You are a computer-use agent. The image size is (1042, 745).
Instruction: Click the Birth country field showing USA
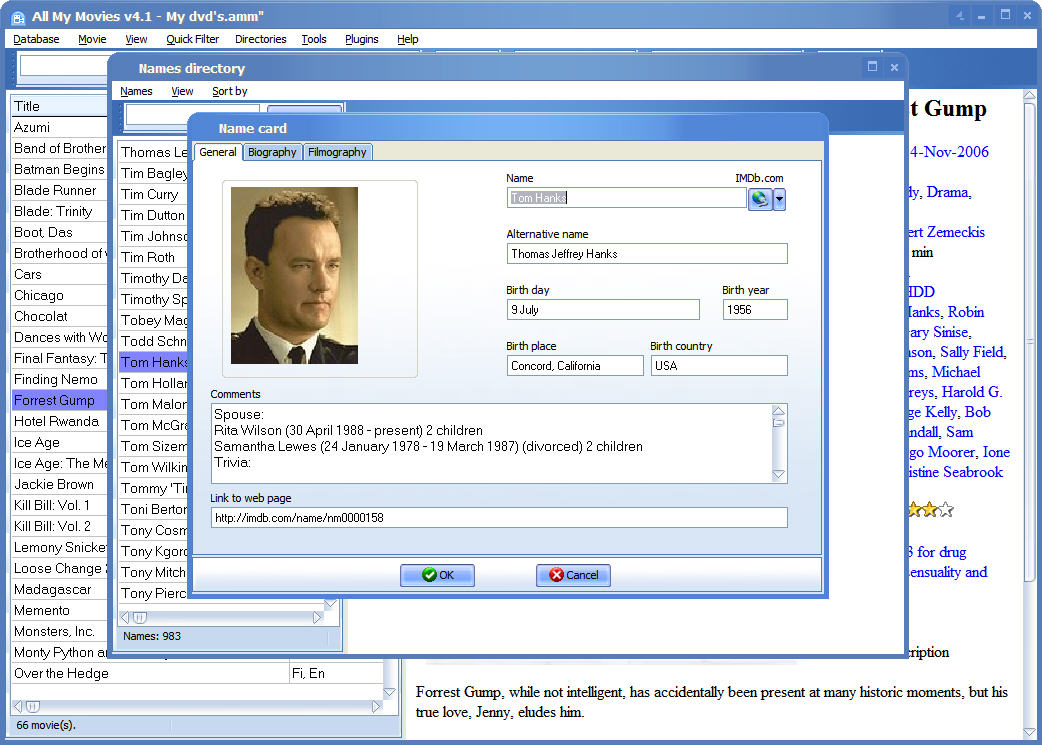719,366
